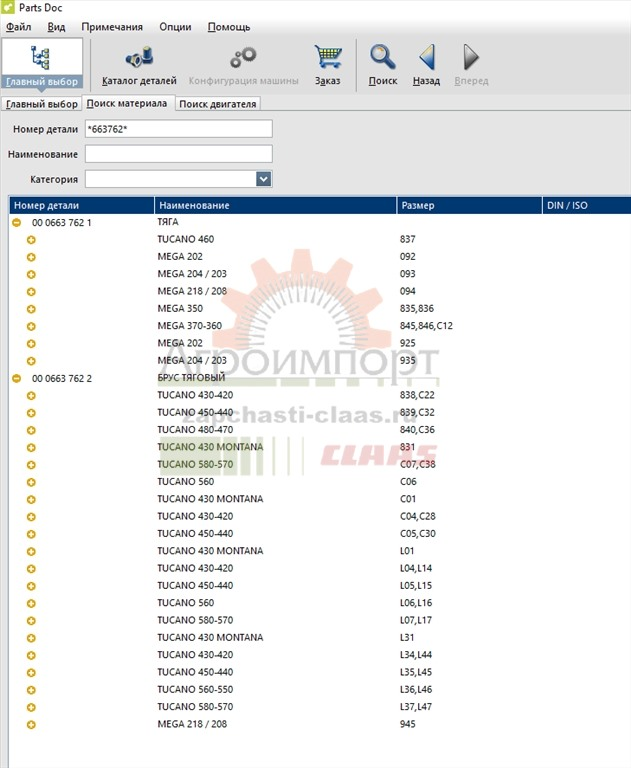
Task: Click the Наименование input field
Action: (179, 154)
